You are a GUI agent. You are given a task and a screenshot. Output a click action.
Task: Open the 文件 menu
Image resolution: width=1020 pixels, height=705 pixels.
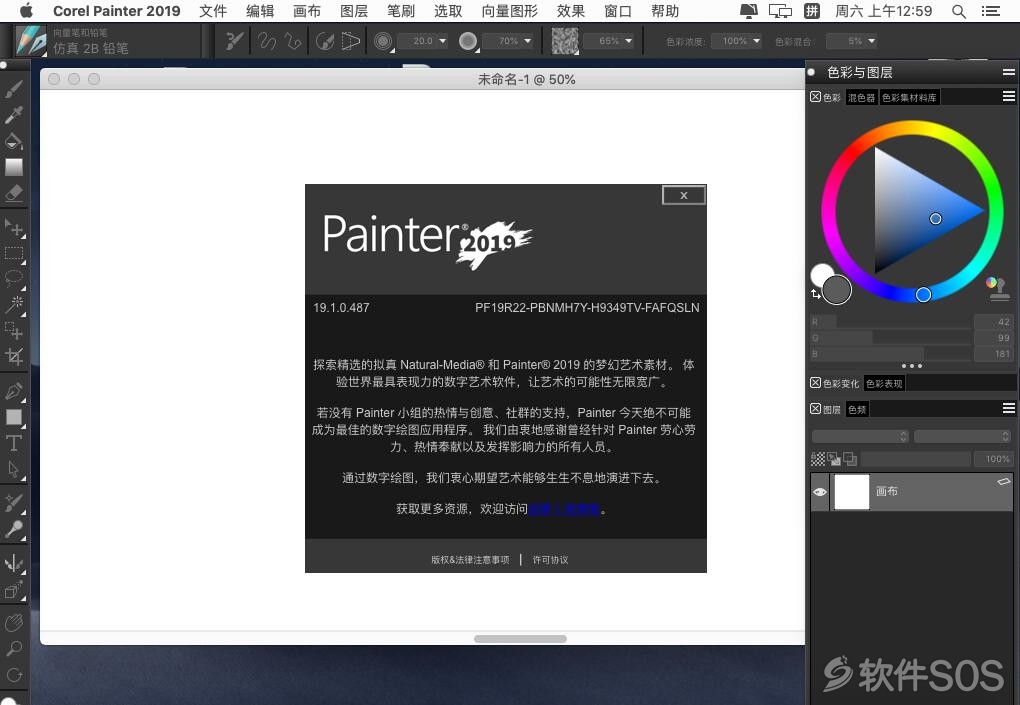tap(213, 11)
